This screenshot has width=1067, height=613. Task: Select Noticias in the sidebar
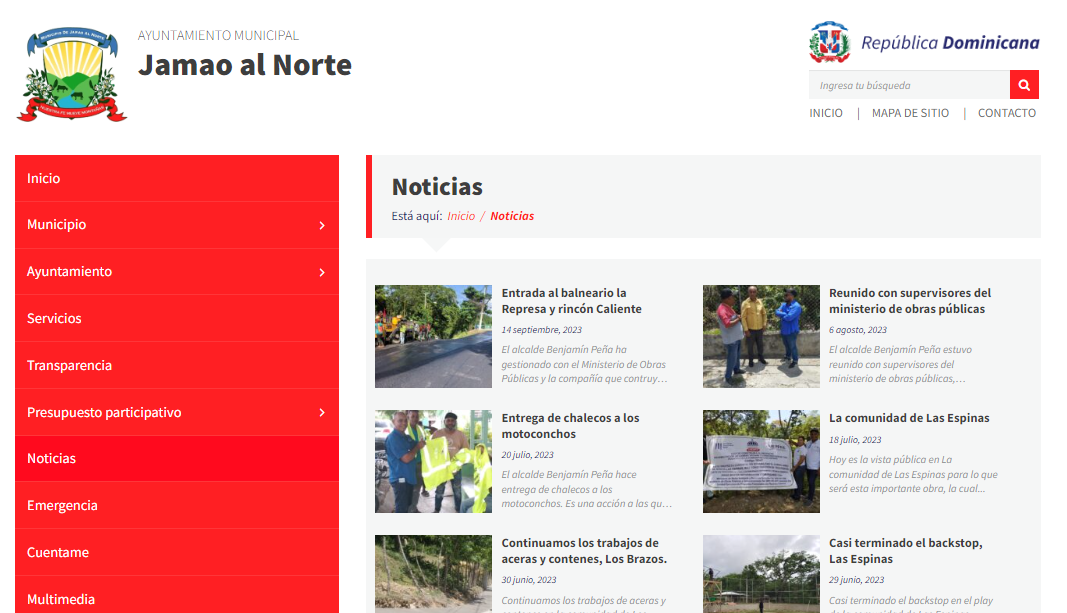coord(177,459)
